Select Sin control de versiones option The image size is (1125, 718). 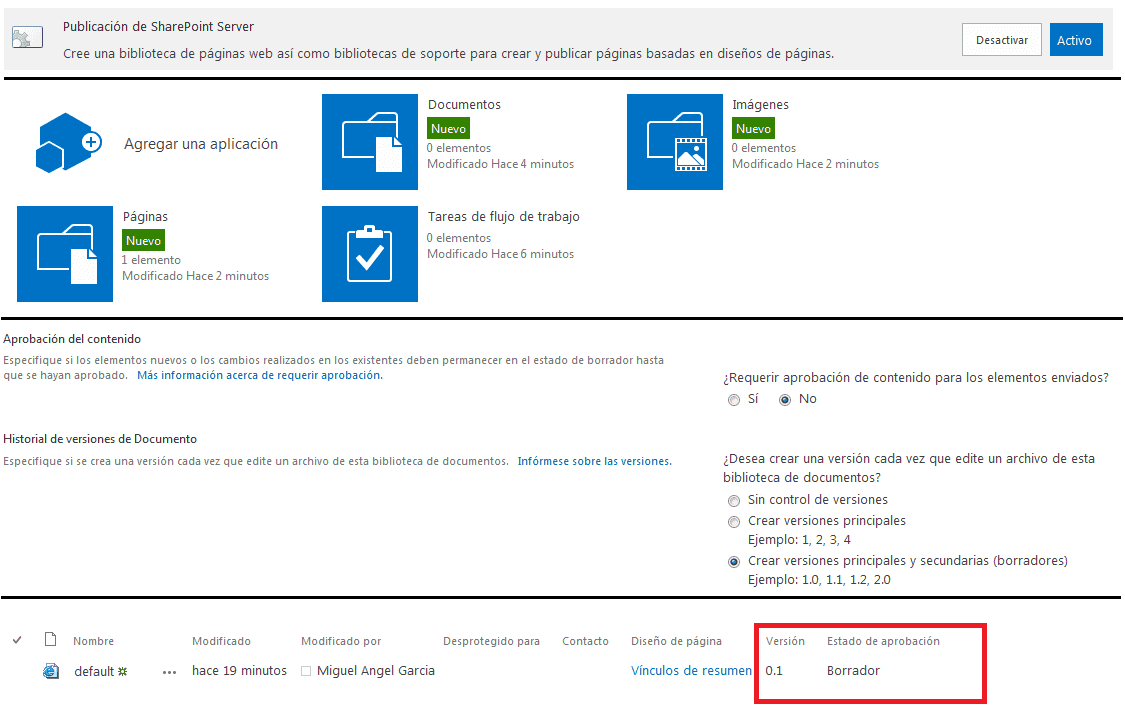pos(733,501)
